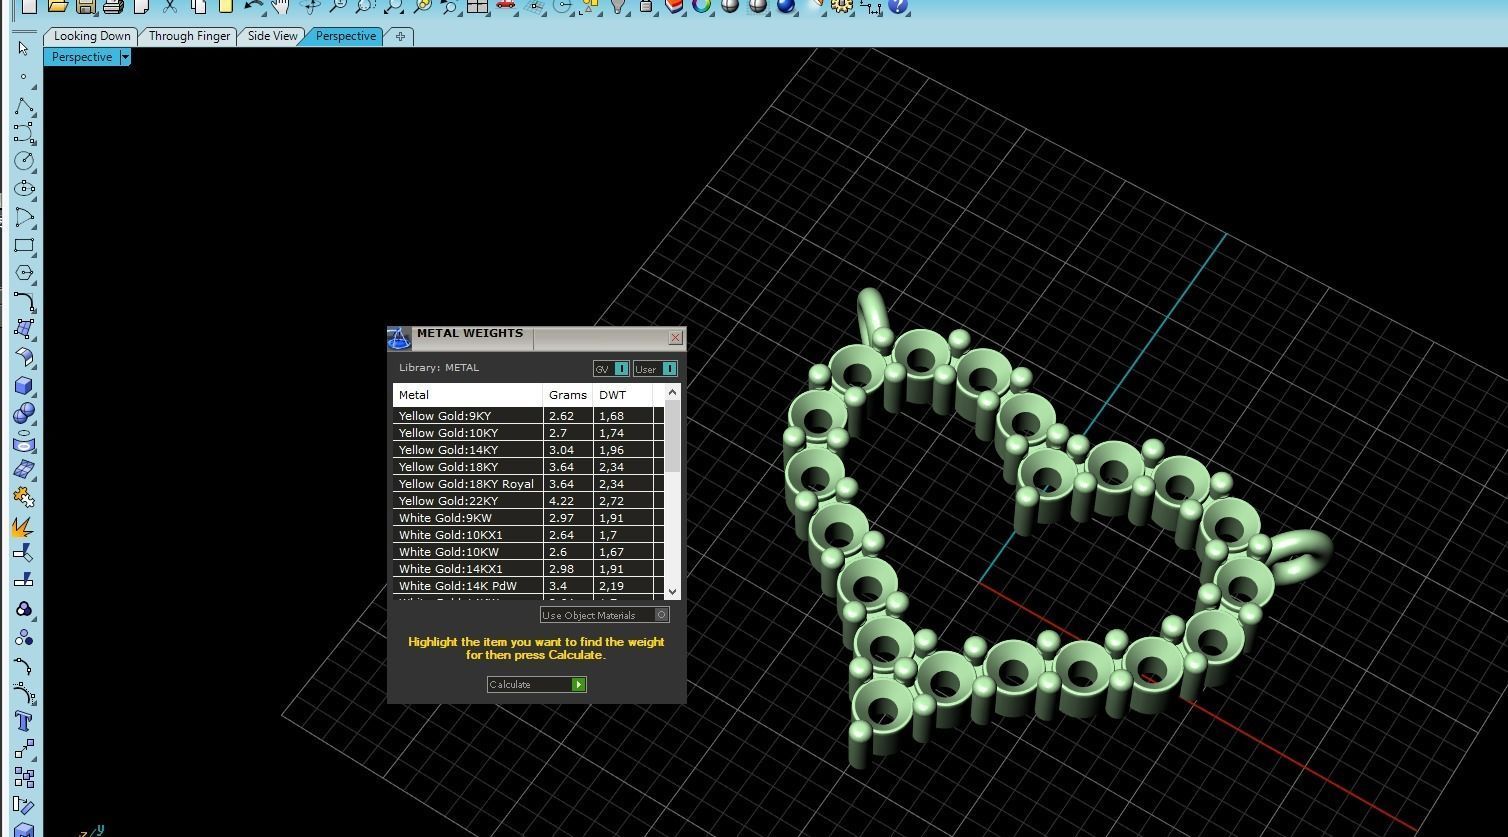Select the Arc tool
This screenshot has width=1508, height=837.
(24, 217)
